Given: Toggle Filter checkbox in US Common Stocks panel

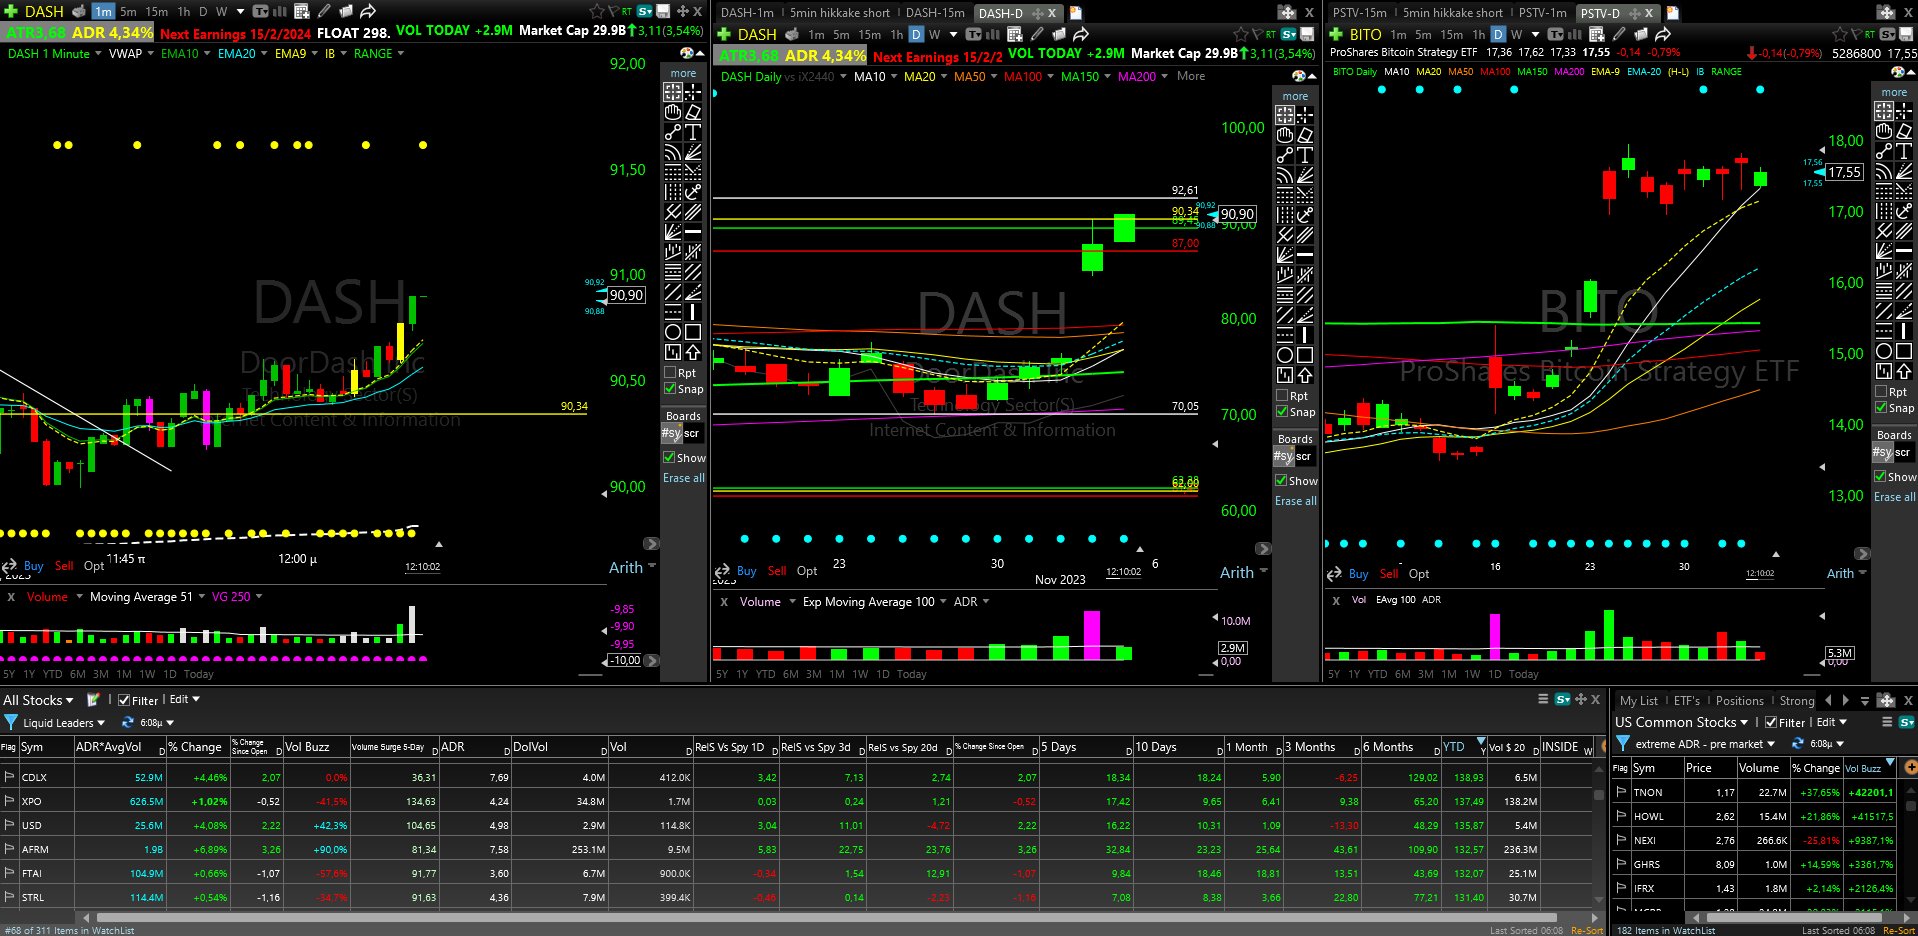Looking at the screenshot, I should tap(1771, 722).
